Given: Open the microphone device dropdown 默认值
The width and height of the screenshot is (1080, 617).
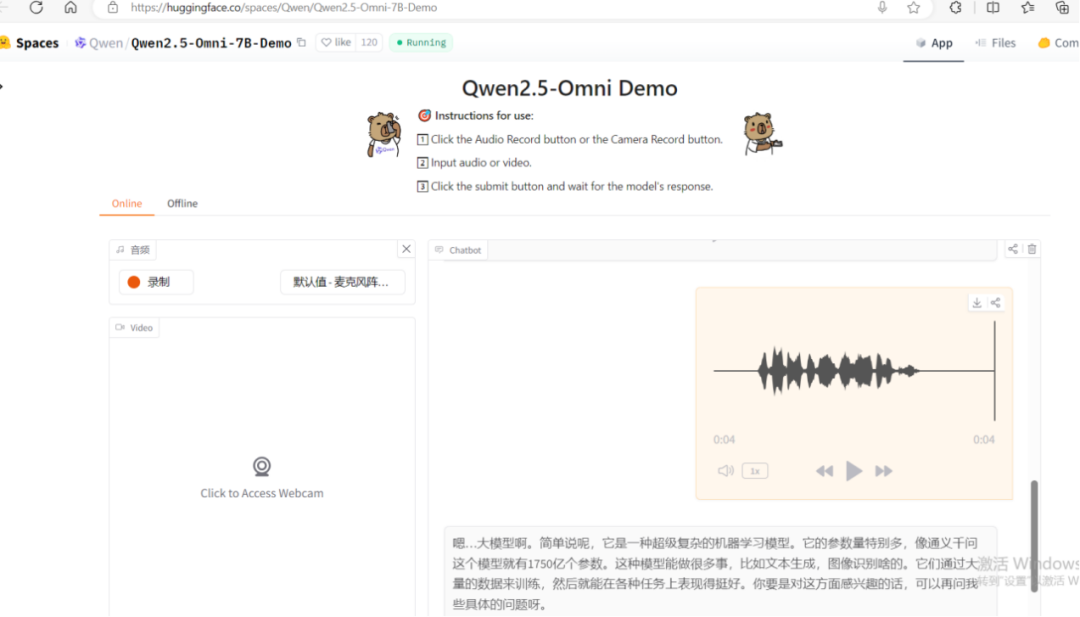Looking at the screenshot, I should point(342,282).
